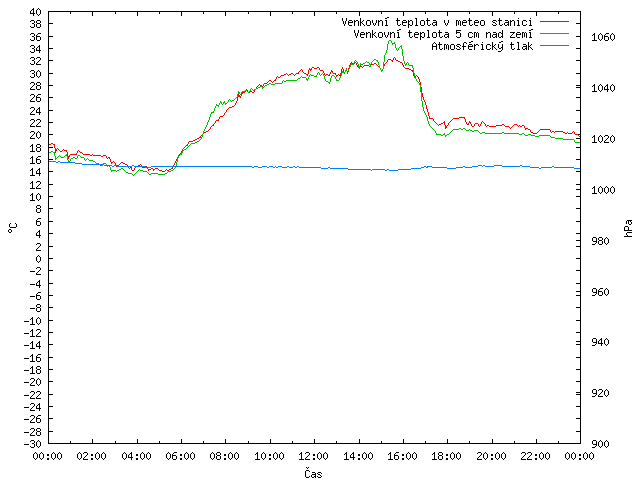640x480 pixels.
Task: Click the 'hPa' right axis title
Action: coord(628,228)
